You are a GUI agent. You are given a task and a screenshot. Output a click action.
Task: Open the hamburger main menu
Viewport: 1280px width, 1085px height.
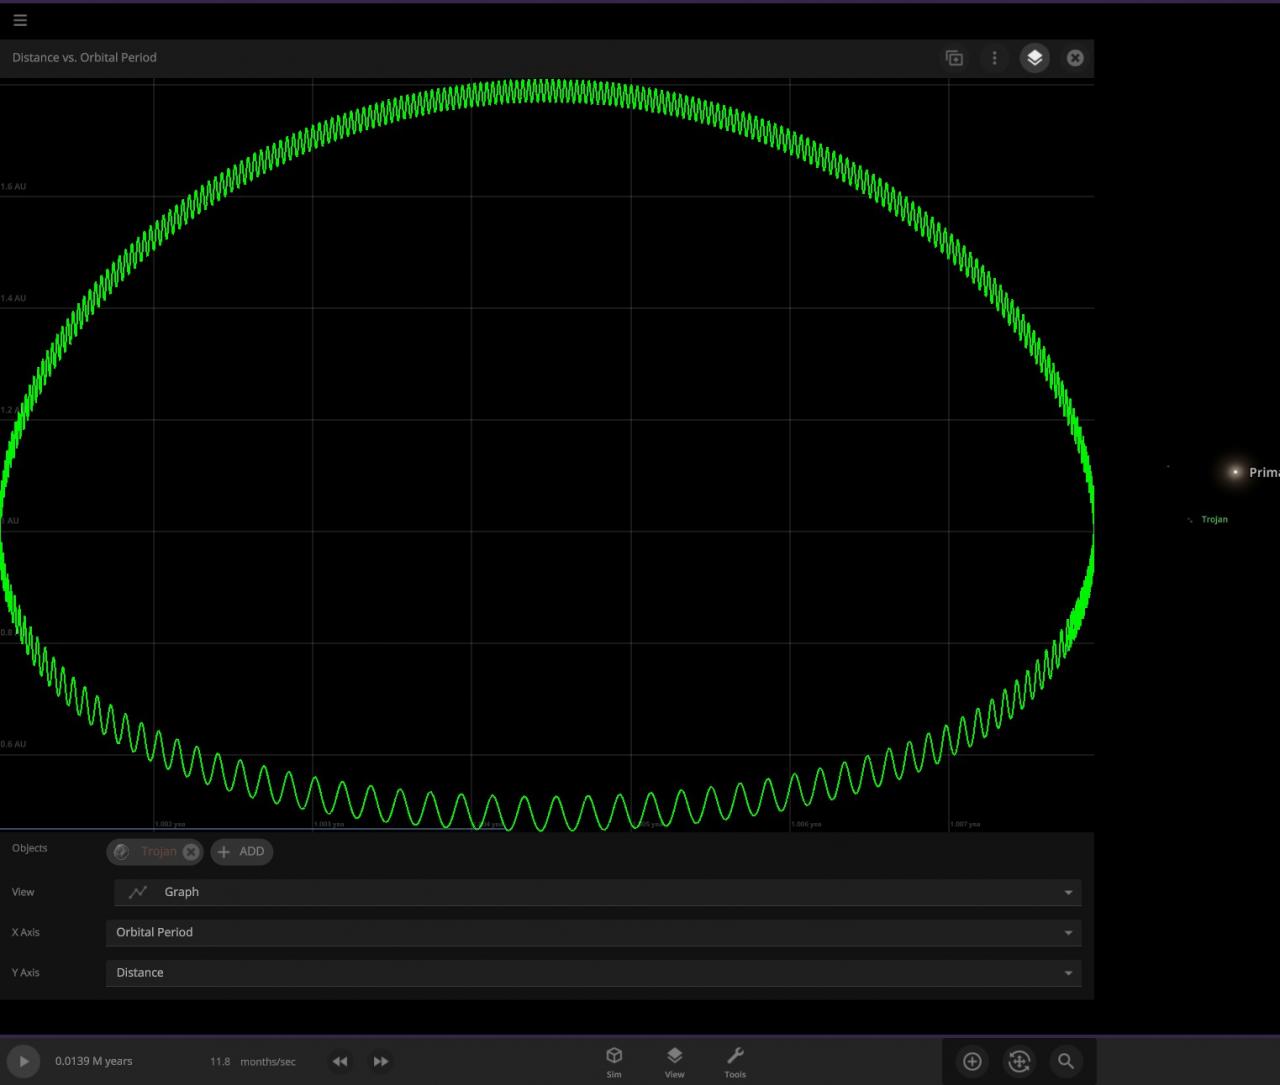[x=20, y=20]
